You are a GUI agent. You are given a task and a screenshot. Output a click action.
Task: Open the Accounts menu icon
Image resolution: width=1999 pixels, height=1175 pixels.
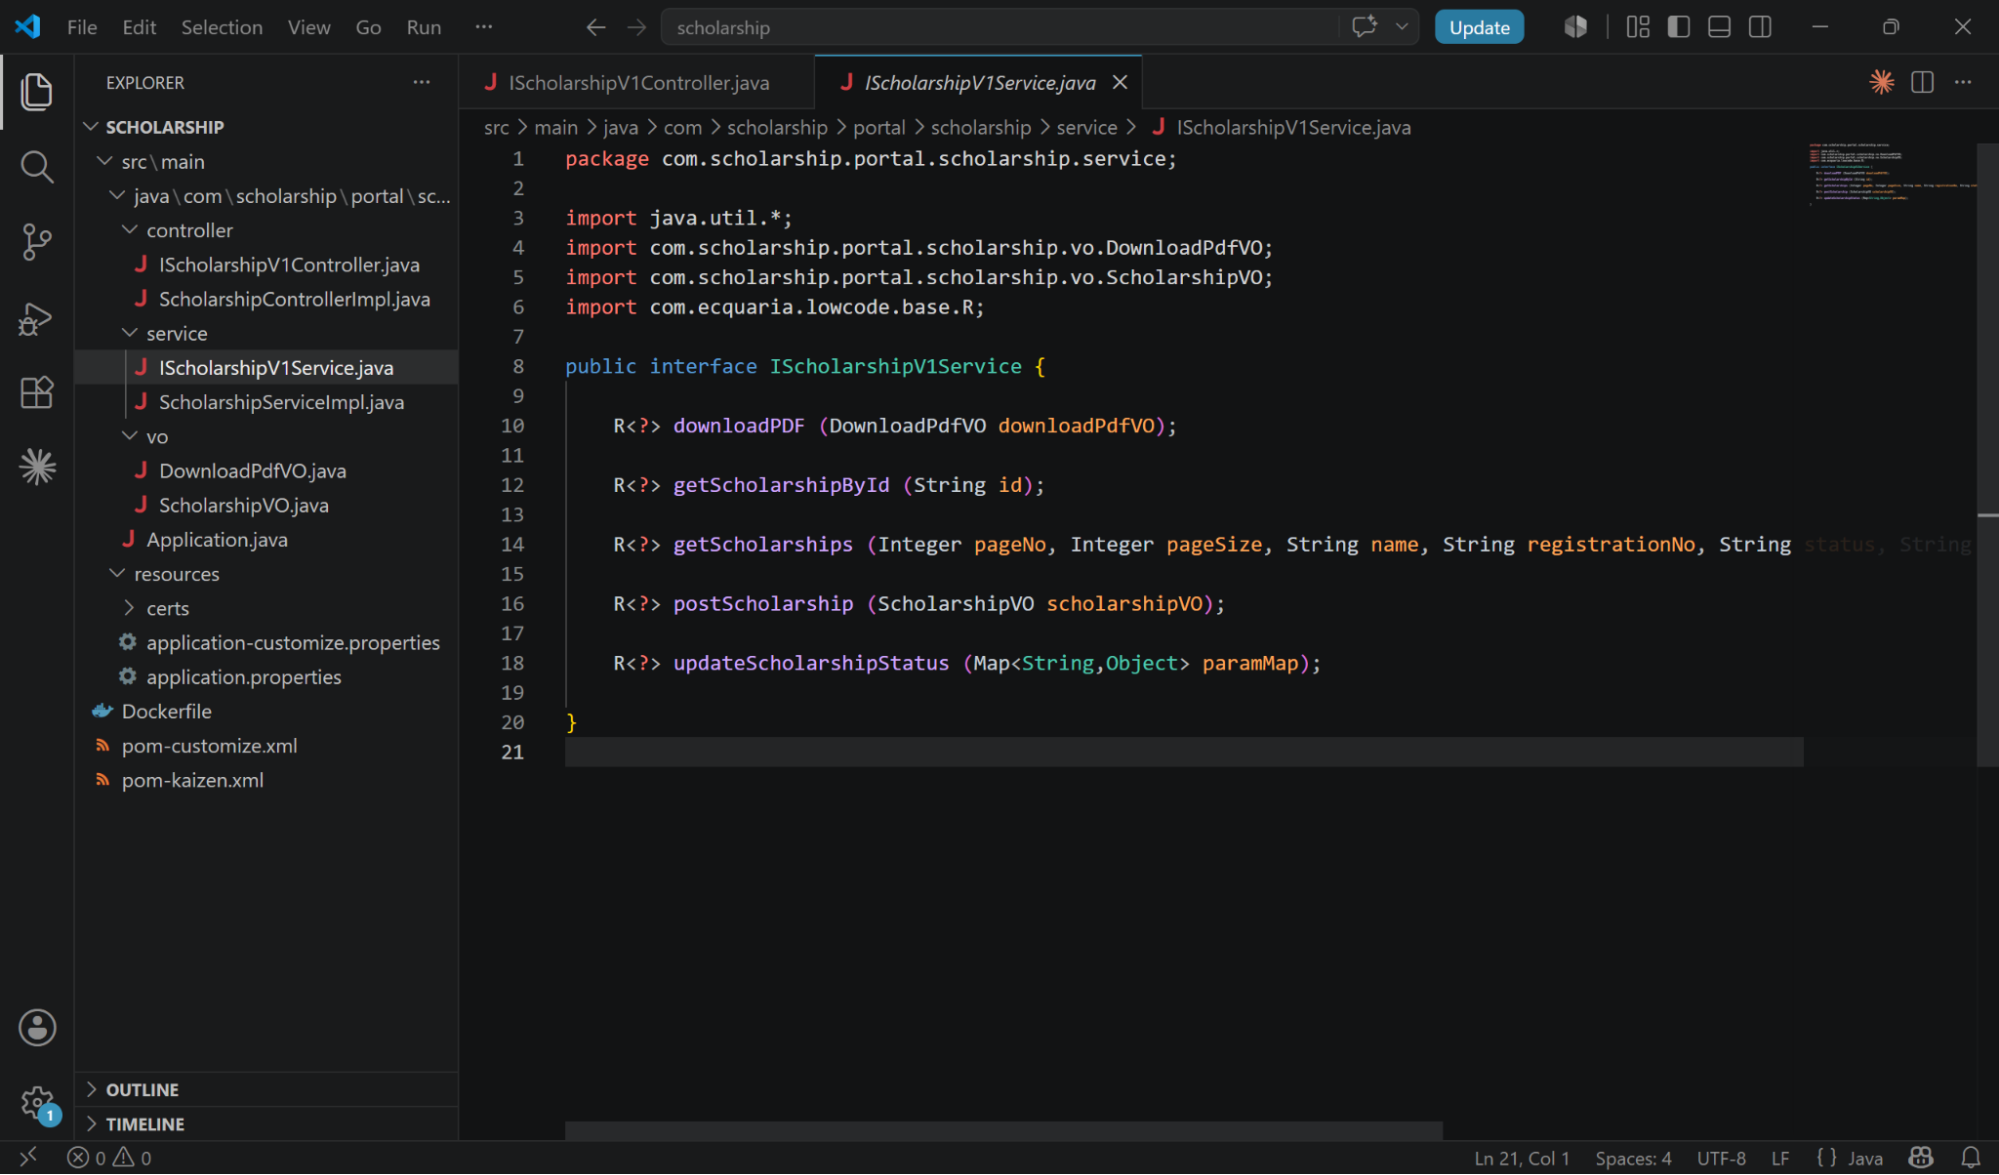click(x=37, y=1027)
